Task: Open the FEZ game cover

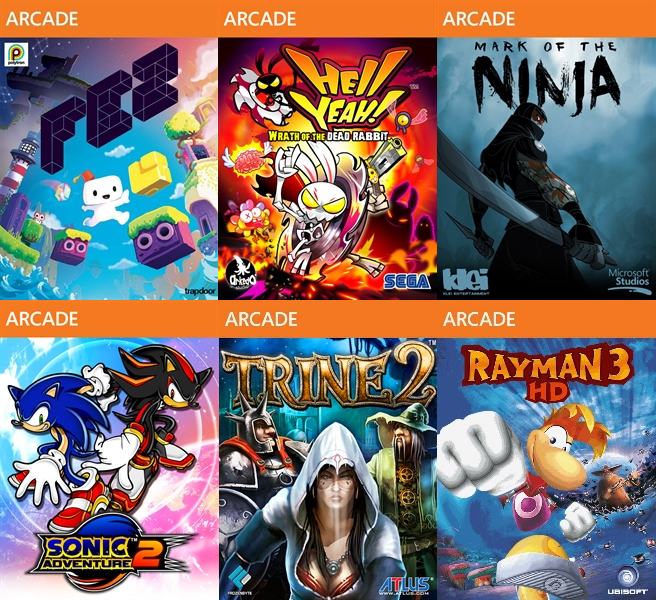Action: tap(109, 169)
